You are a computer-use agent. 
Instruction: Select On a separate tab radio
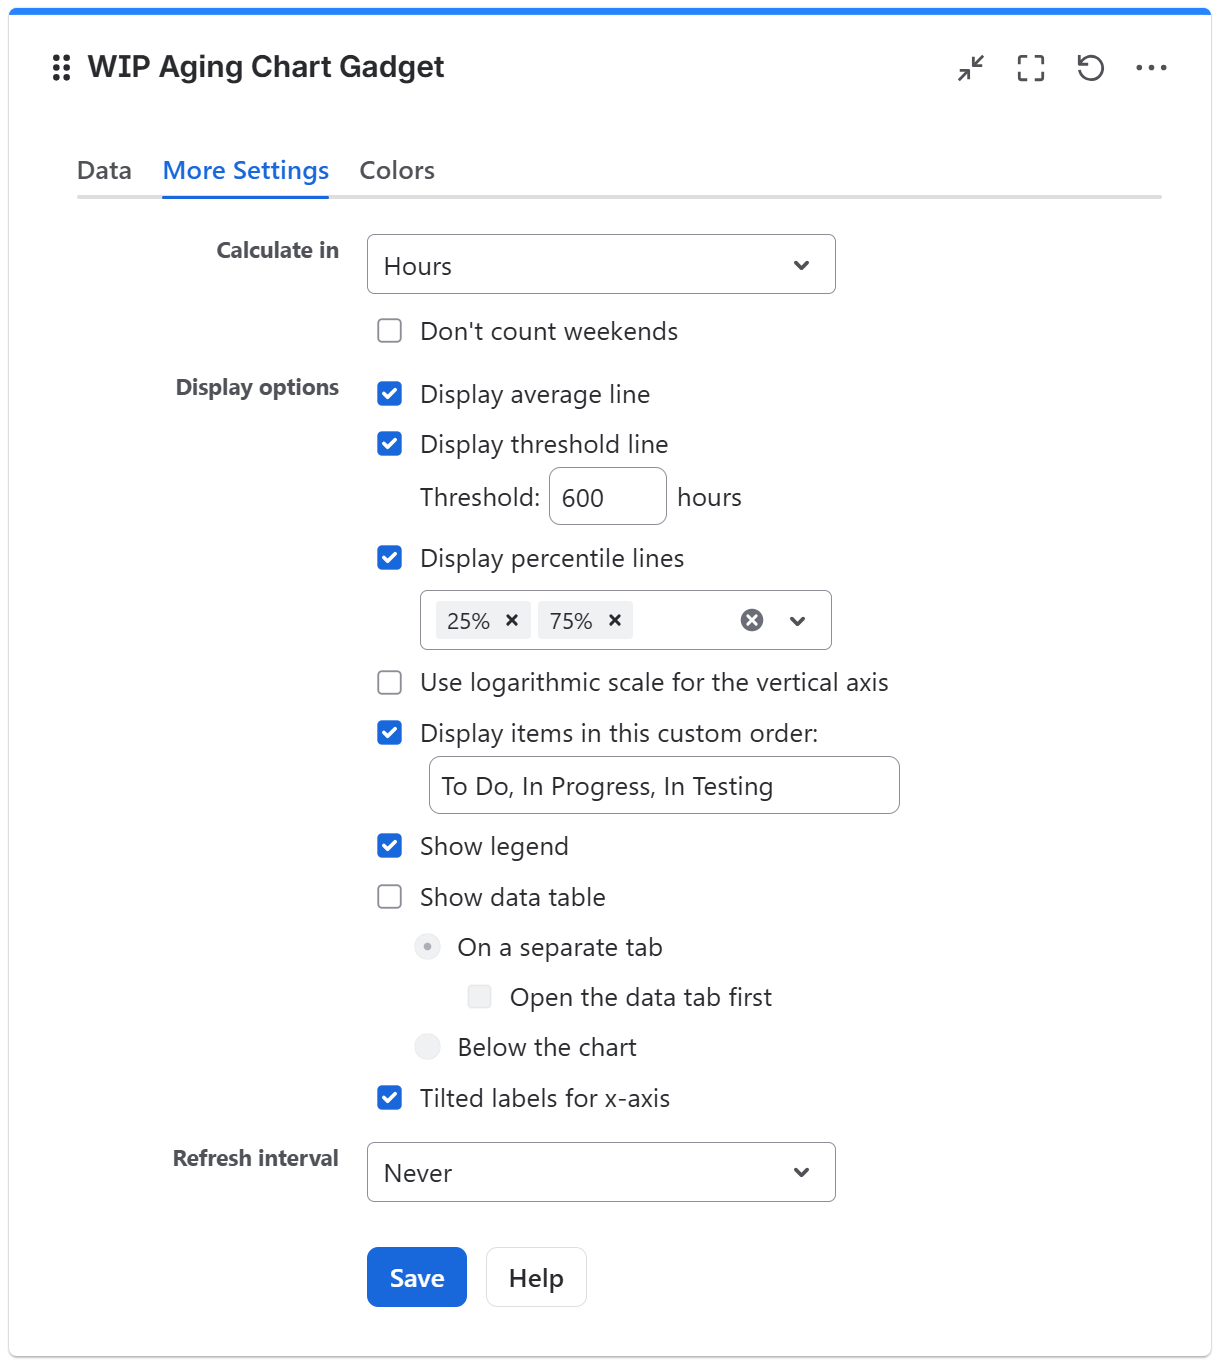point(428,946)
